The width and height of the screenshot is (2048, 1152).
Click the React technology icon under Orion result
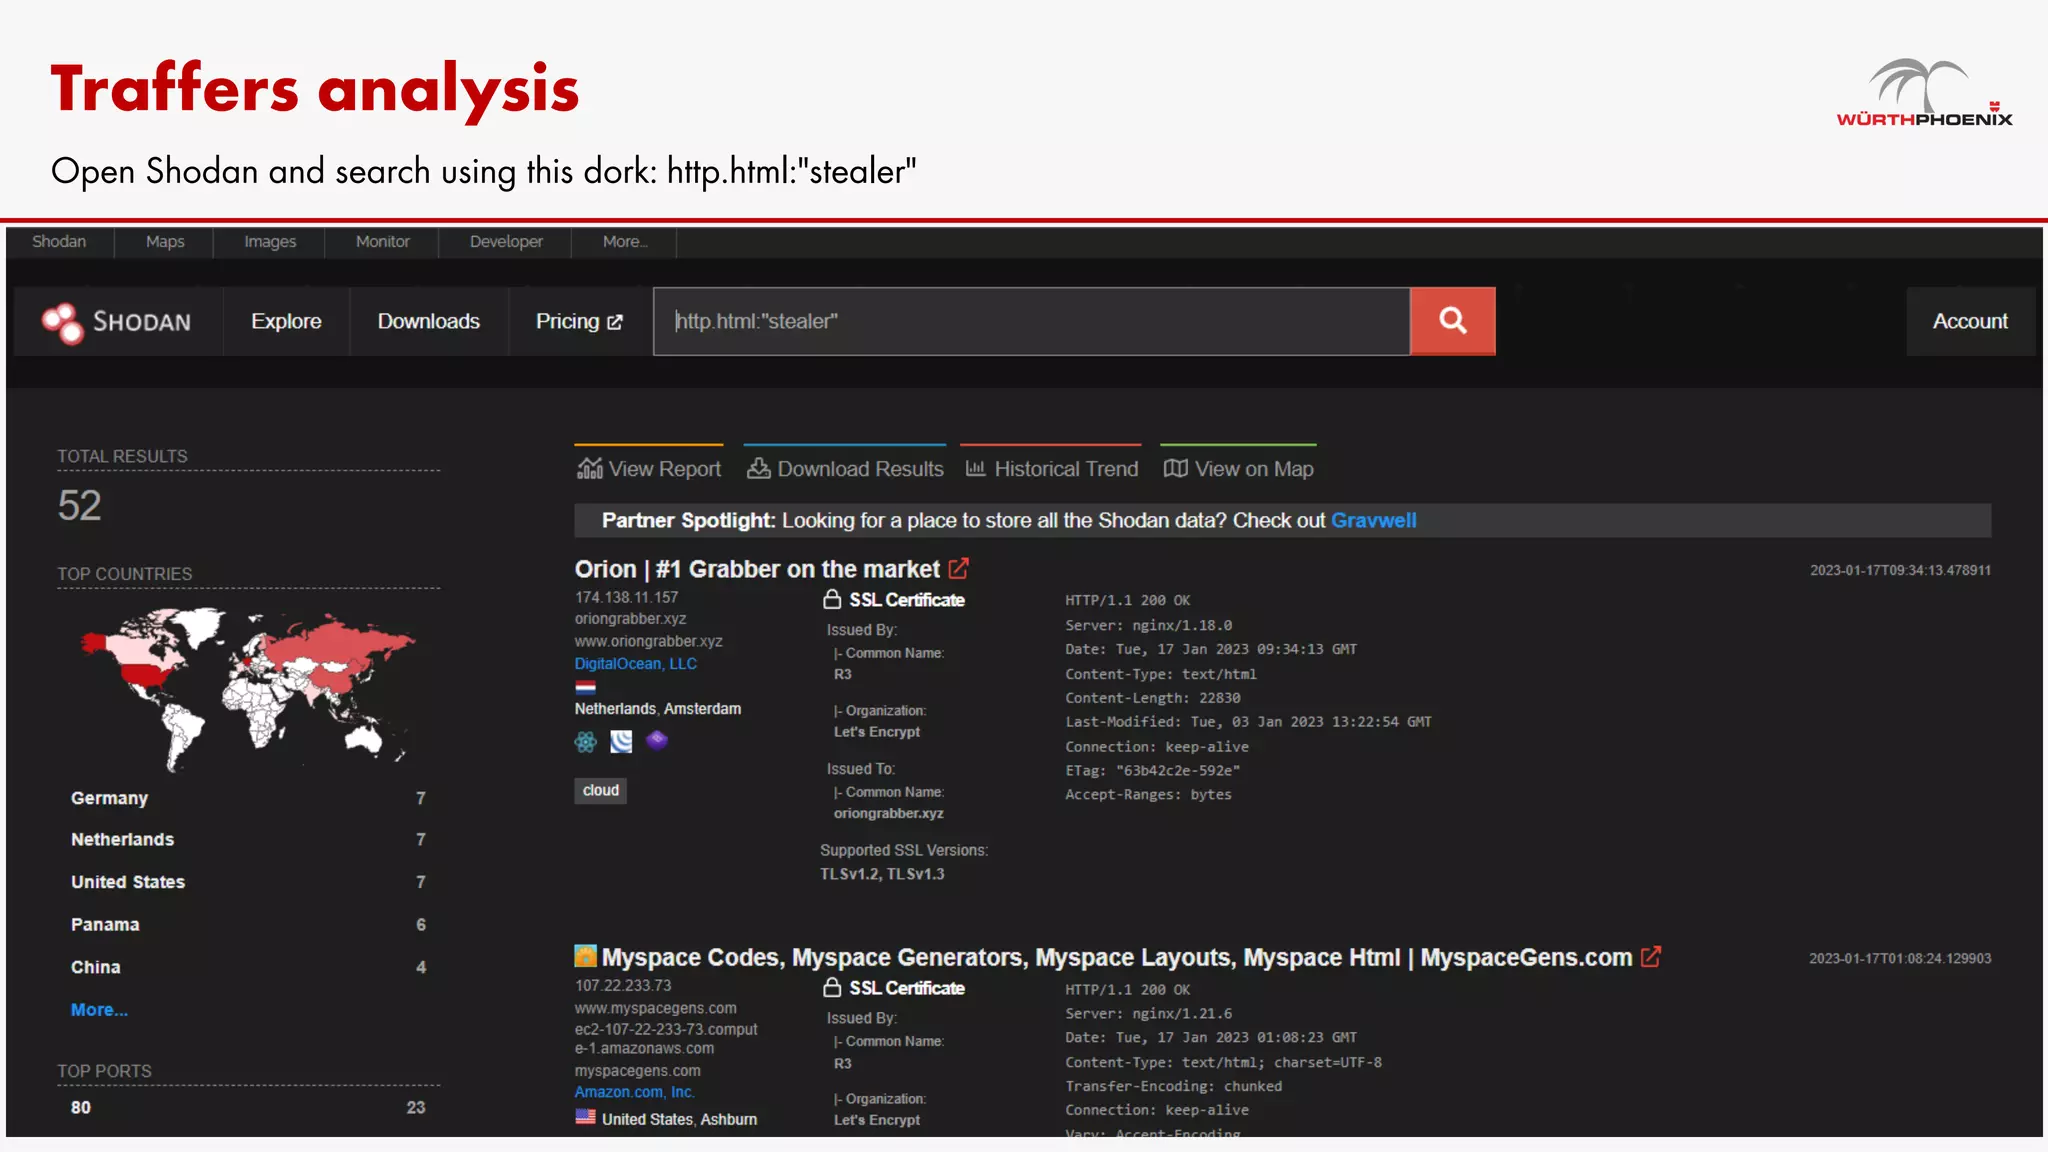[586, 741]
